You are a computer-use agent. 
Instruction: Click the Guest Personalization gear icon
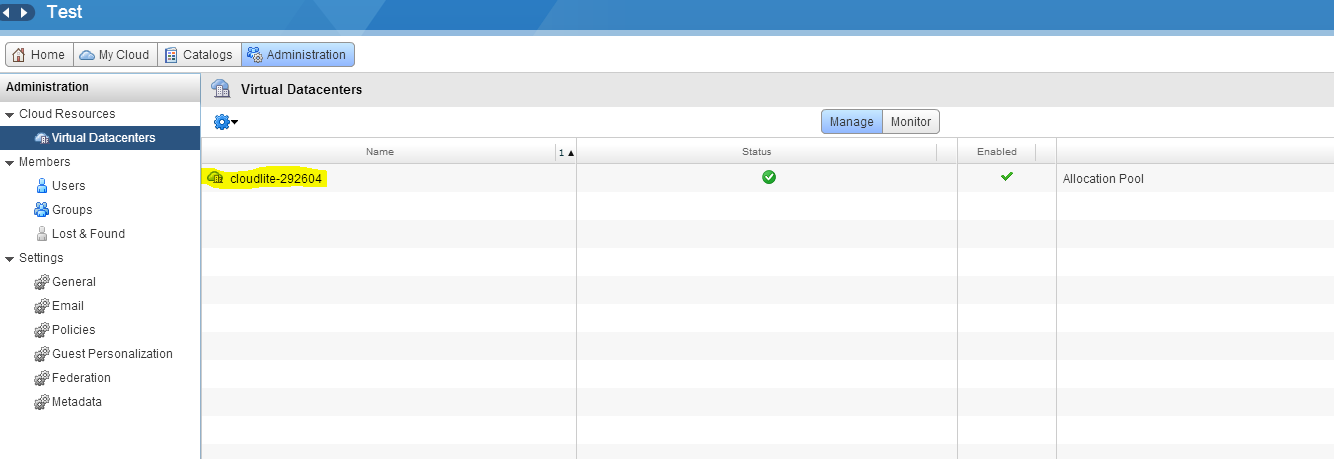pyautogui.click(x=41, y=354)
